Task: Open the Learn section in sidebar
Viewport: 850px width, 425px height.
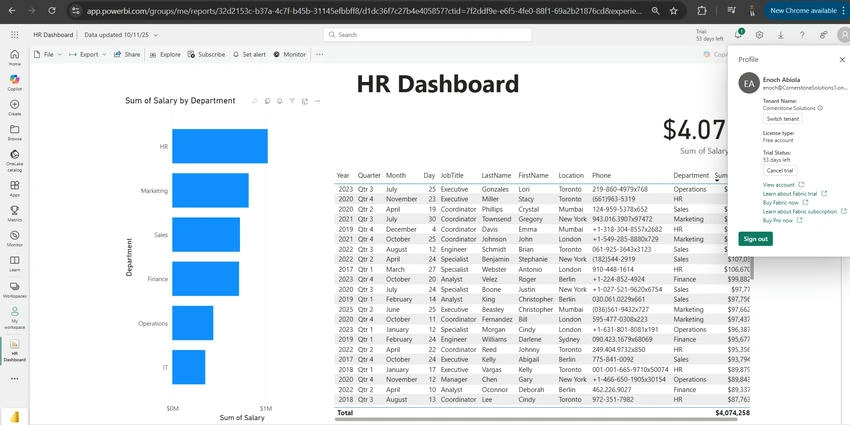Action: point(15,263)
